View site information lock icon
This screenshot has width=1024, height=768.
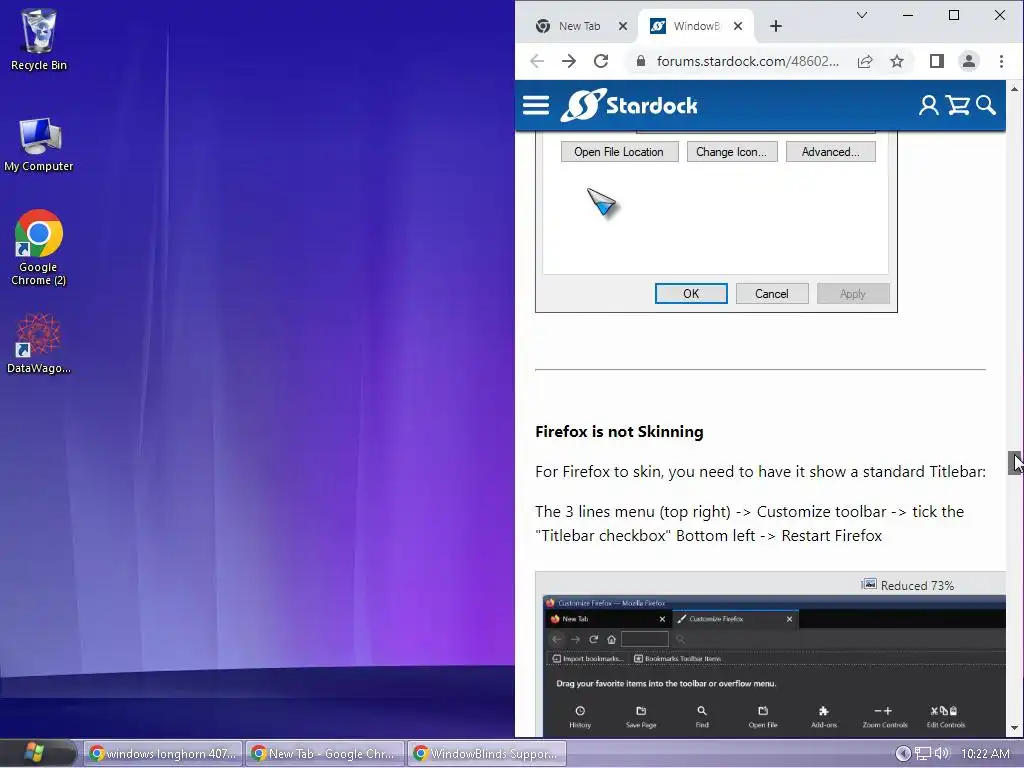[641, 61]
